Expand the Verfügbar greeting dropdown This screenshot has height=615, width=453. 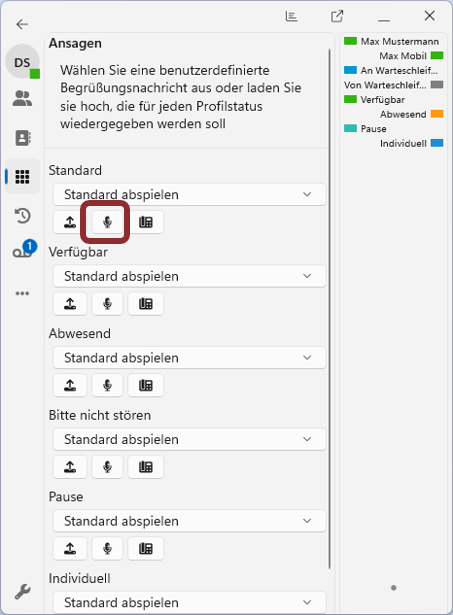tap(189, 276)
